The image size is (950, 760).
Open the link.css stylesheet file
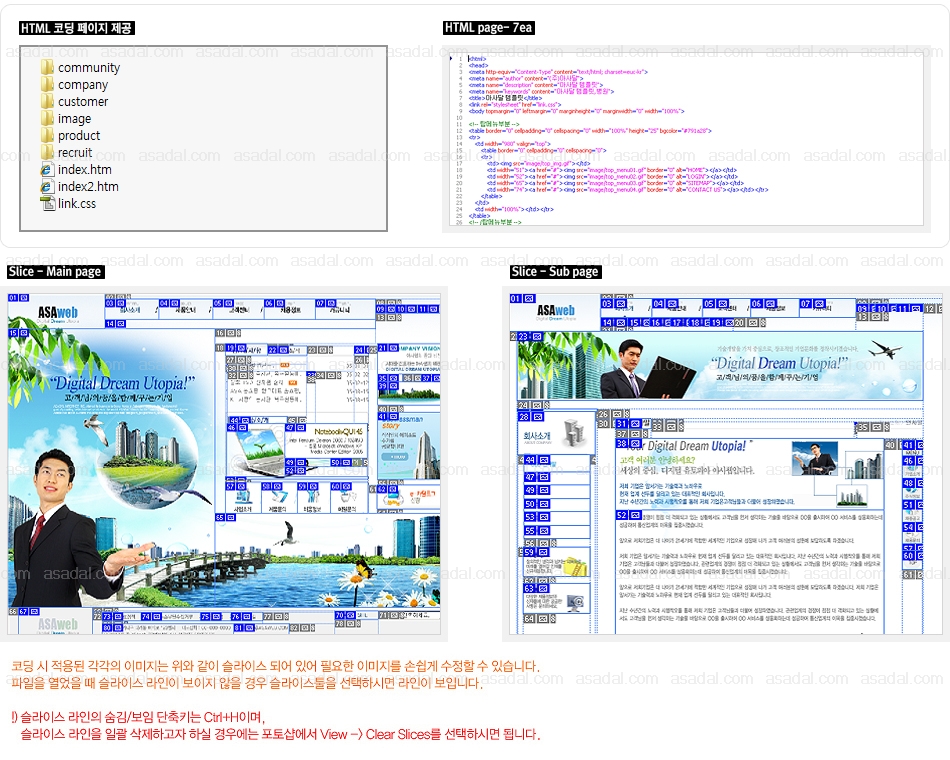pyautogui.click(x=76, y=203)
